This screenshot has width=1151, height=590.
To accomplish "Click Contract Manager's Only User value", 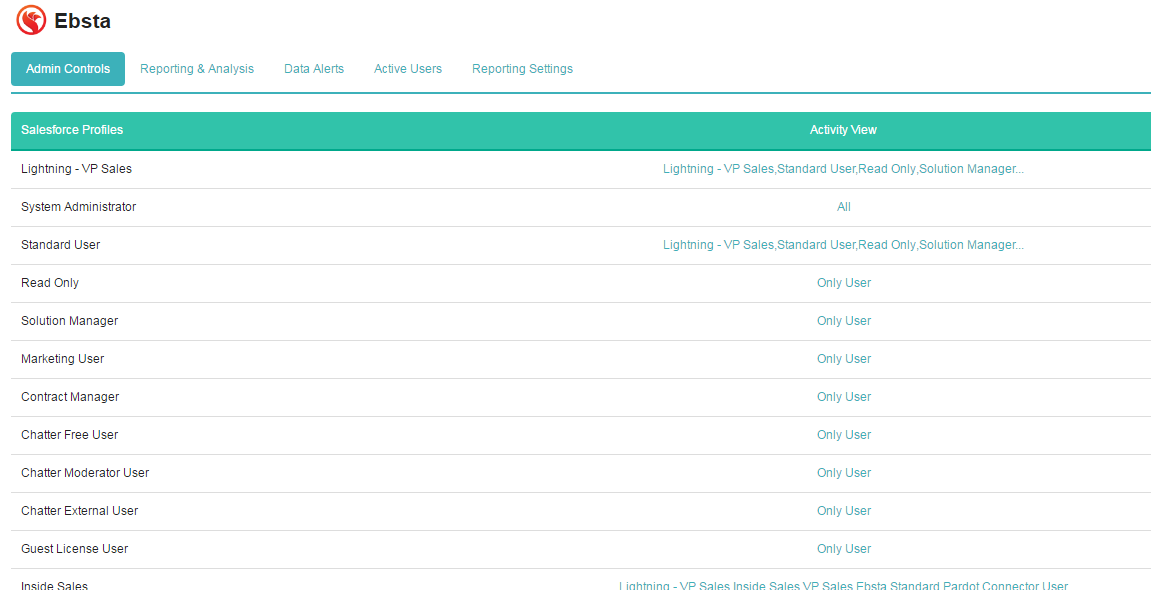I will (x=844, y=397).
